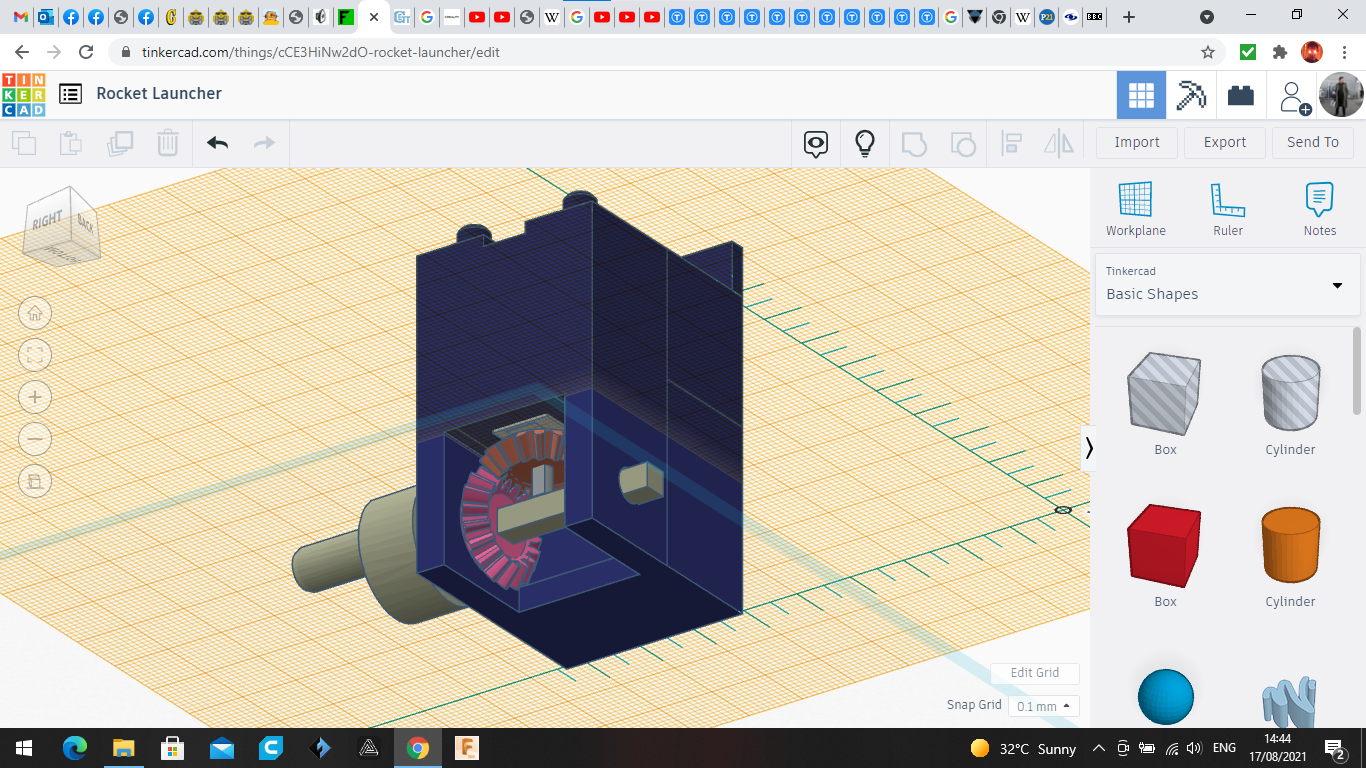Open the Mail app from the taskbar
The width and height of the screenshot is (1366, 768).
221,748
